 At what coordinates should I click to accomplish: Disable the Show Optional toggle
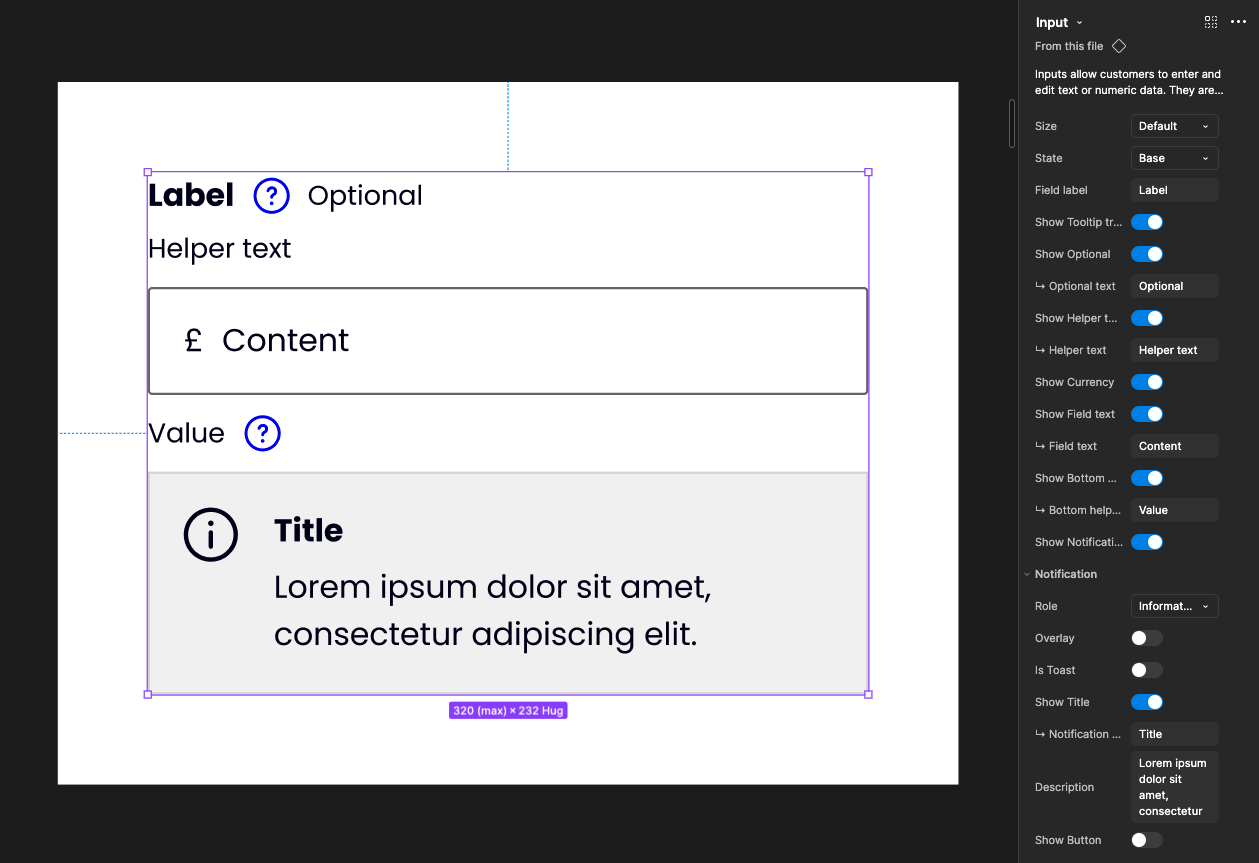1147,254
